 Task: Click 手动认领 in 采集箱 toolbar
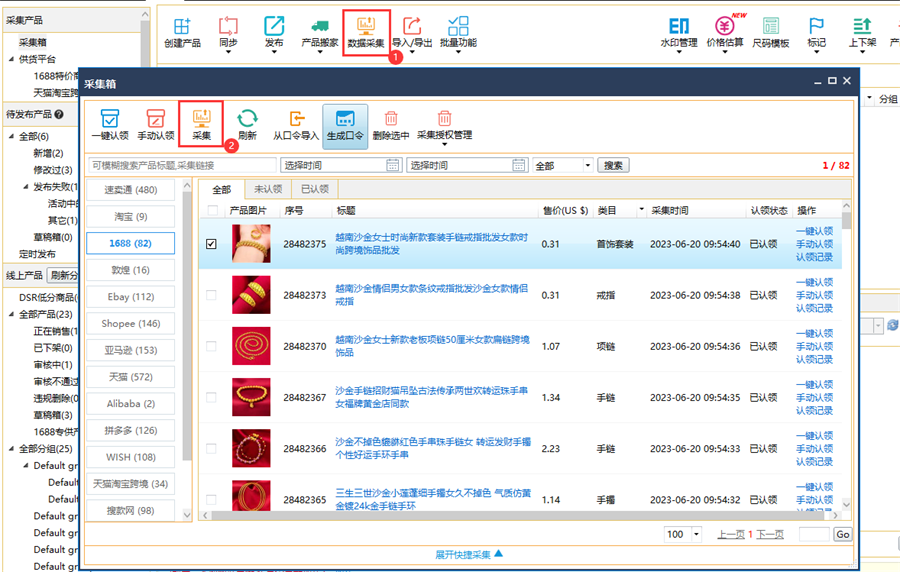pyautogui.click(x=156, y=124)
